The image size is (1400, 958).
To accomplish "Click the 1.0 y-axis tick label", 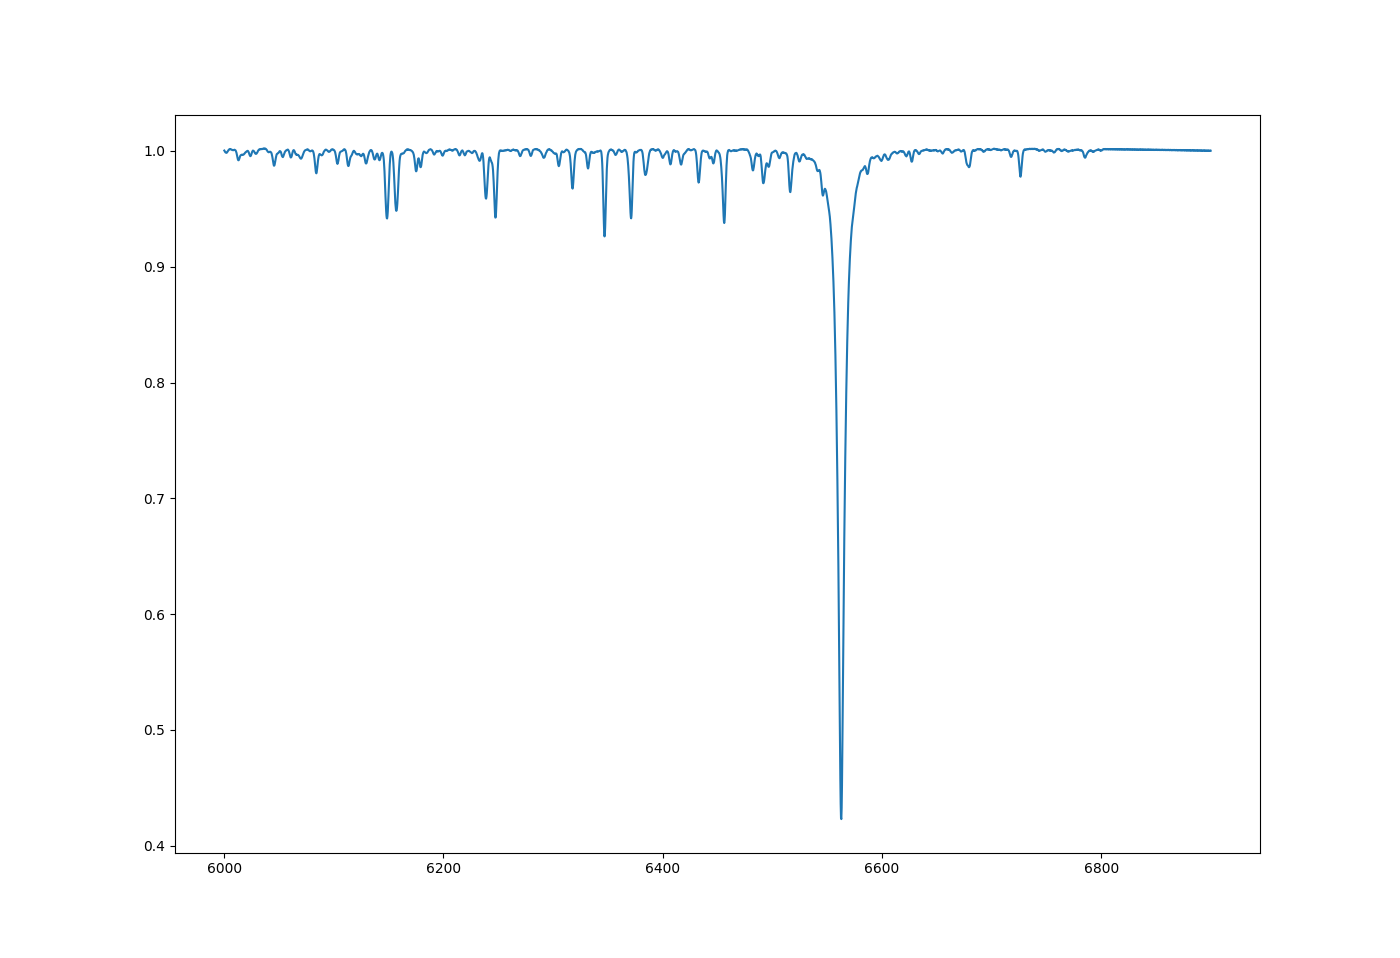I will [x=155, y=151].
